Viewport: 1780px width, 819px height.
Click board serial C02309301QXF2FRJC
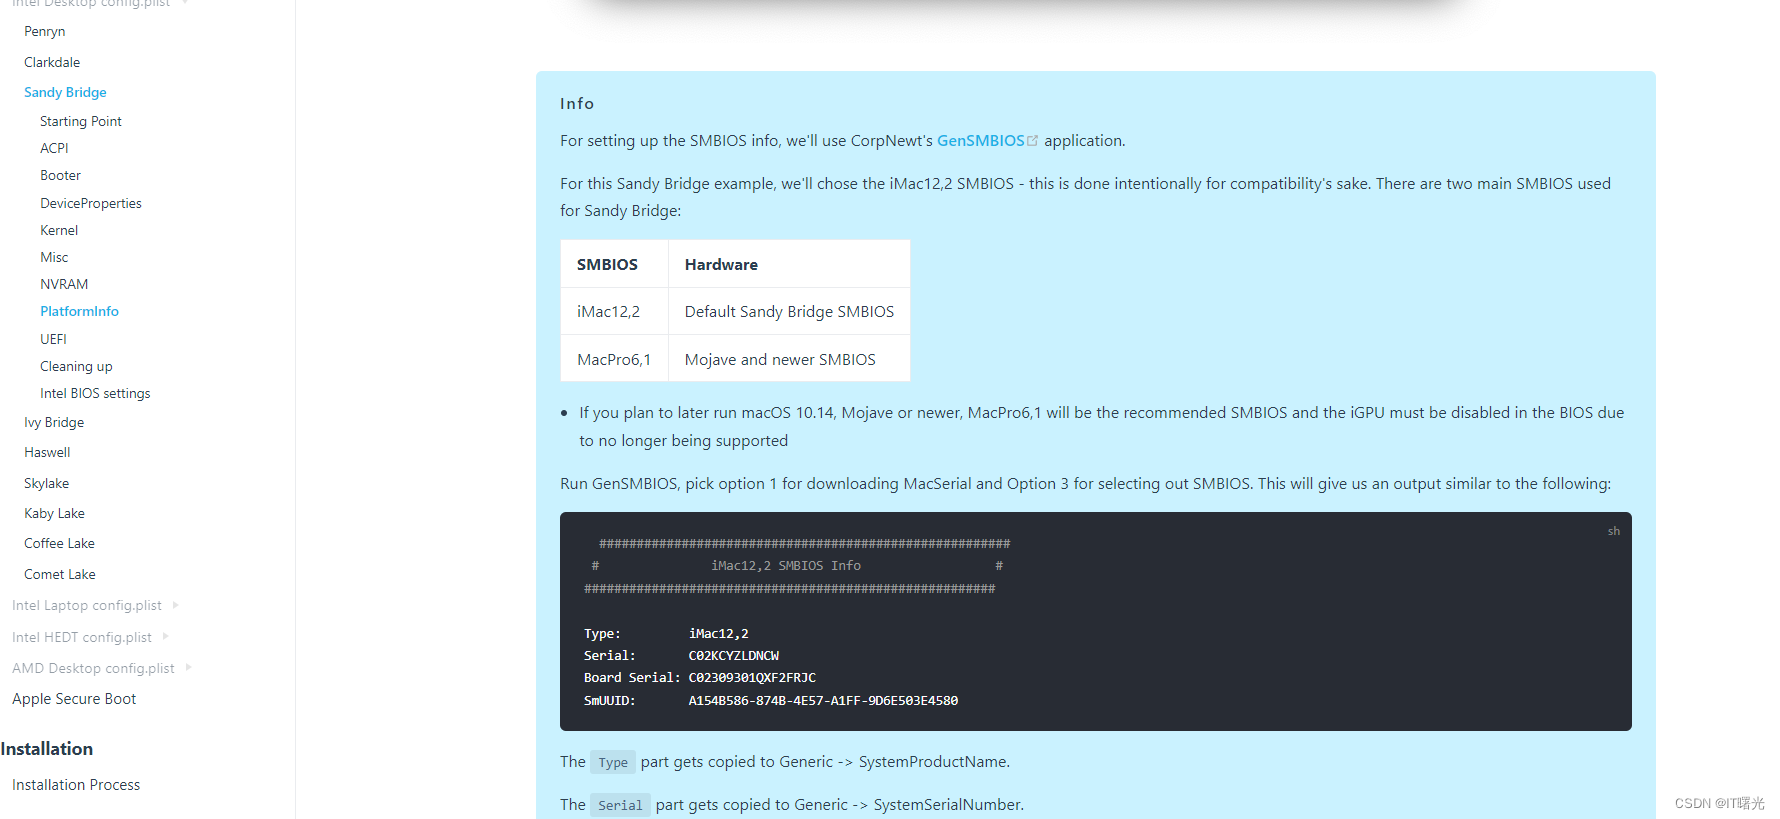coord(752,678)
